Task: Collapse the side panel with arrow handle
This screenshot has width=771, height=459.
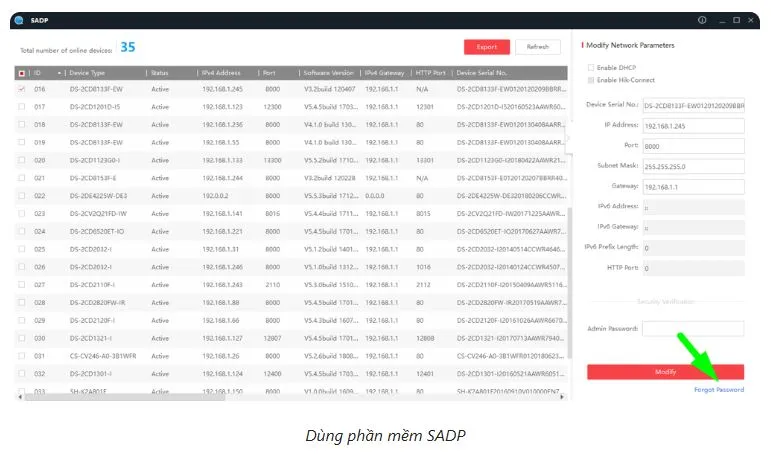Action: pyautogui.click(x=568, y=138)
